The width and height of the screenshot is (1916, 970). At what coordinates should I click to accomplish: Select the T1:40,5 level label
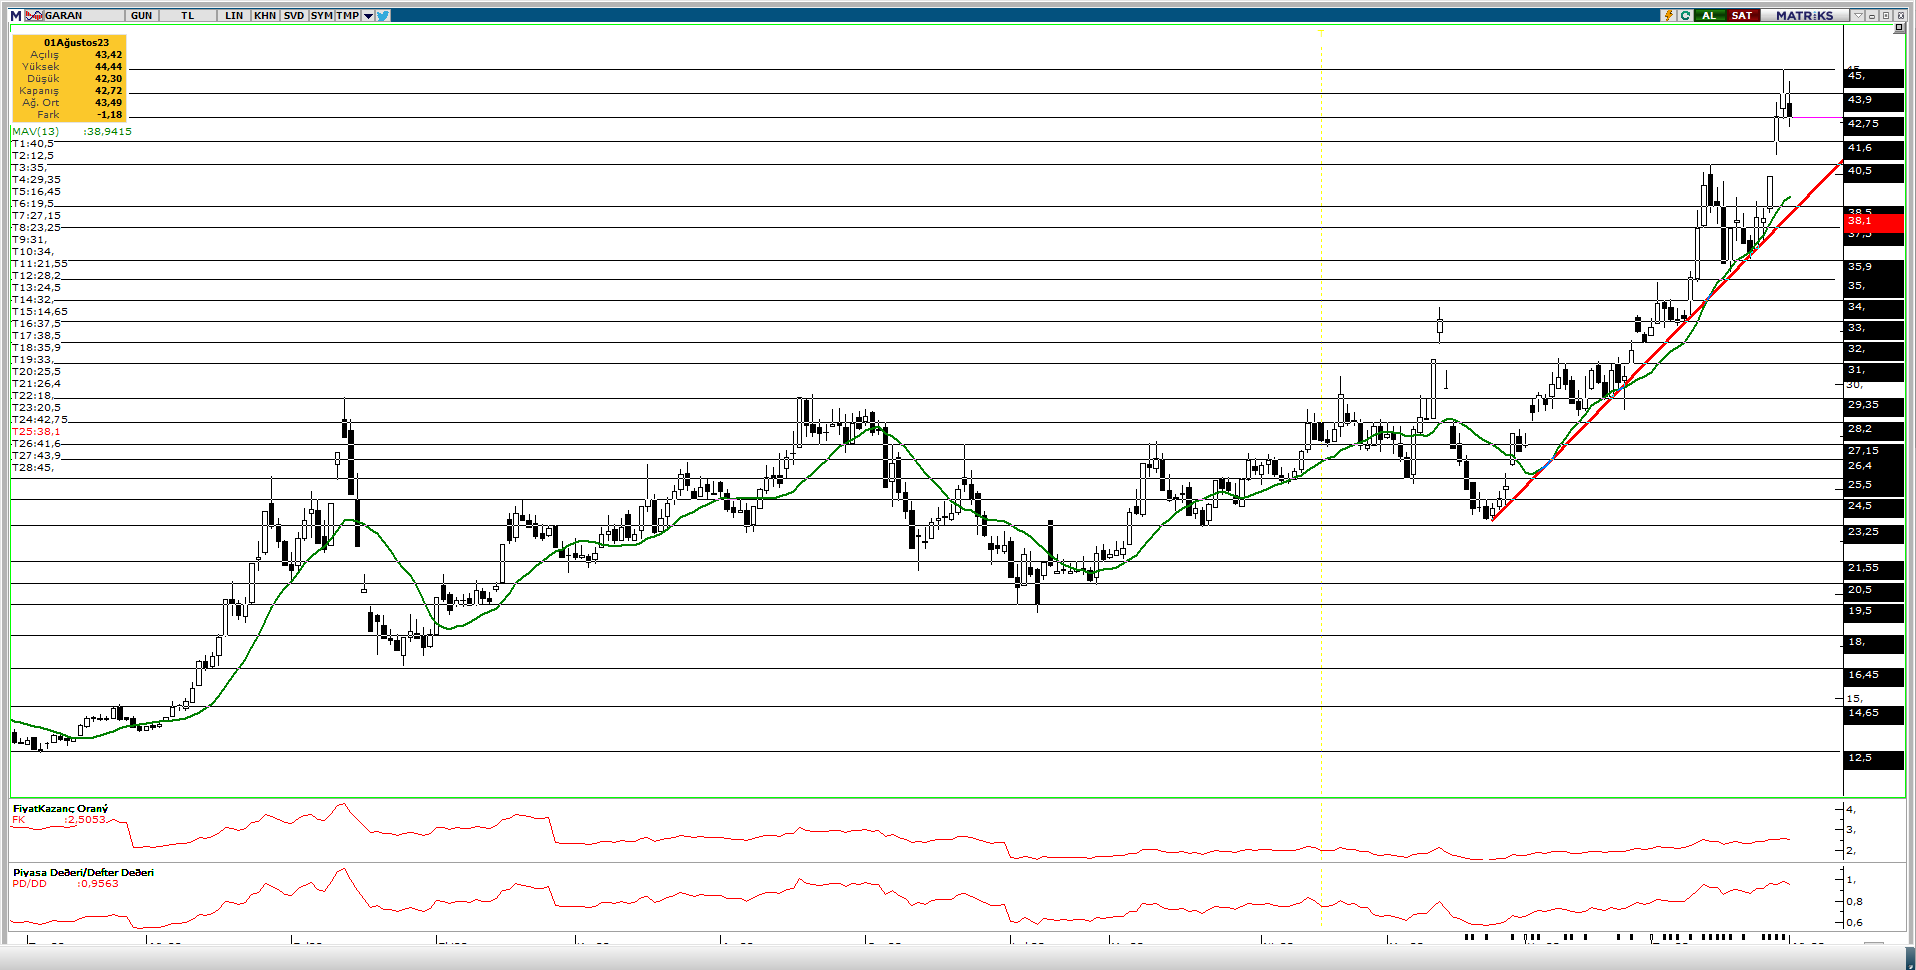click(x=32, y=144)
